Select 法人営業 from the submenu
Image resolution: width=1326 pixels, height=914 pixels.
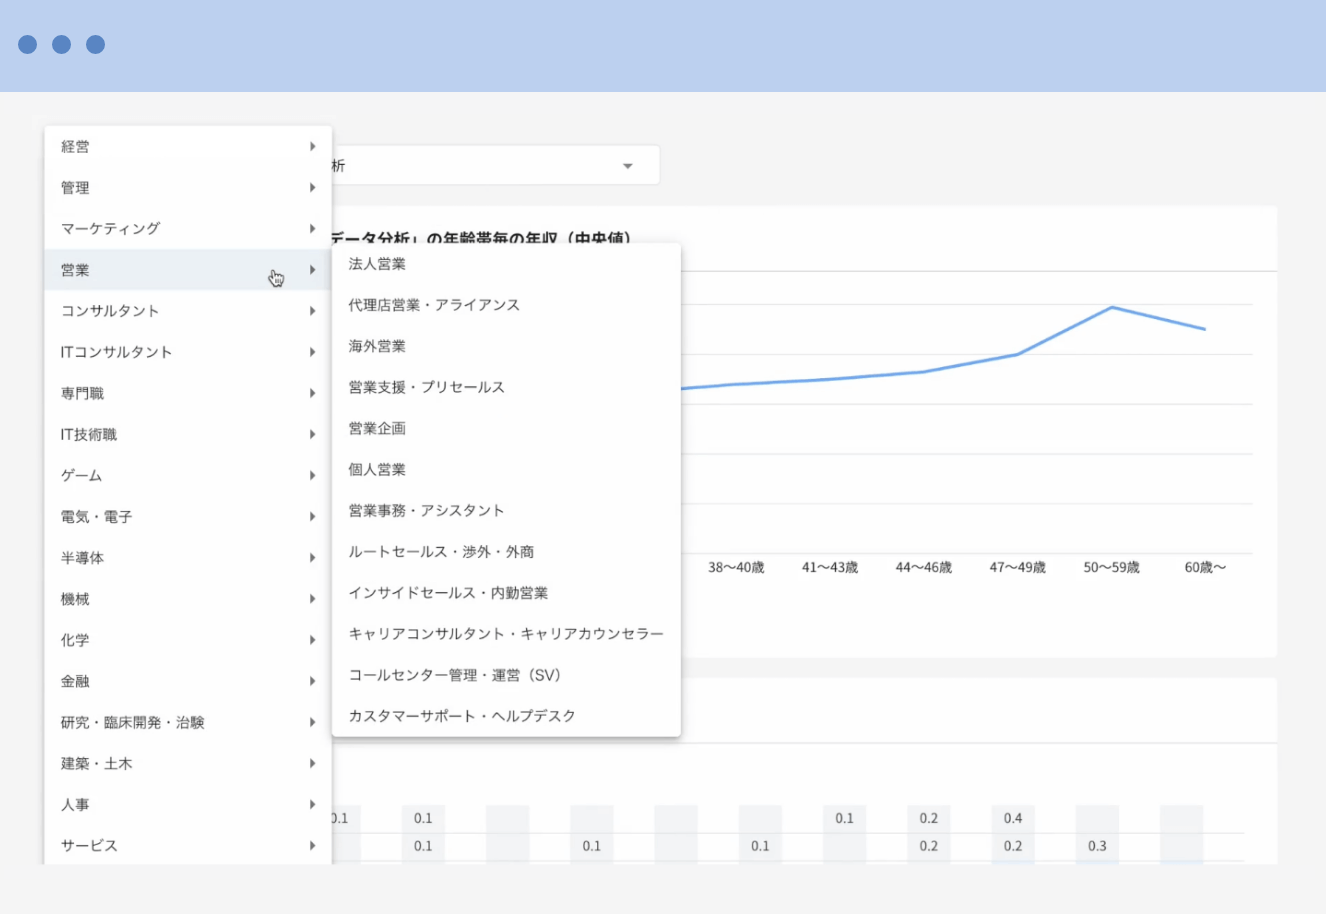pyautogui.click(x=377, y=264)
